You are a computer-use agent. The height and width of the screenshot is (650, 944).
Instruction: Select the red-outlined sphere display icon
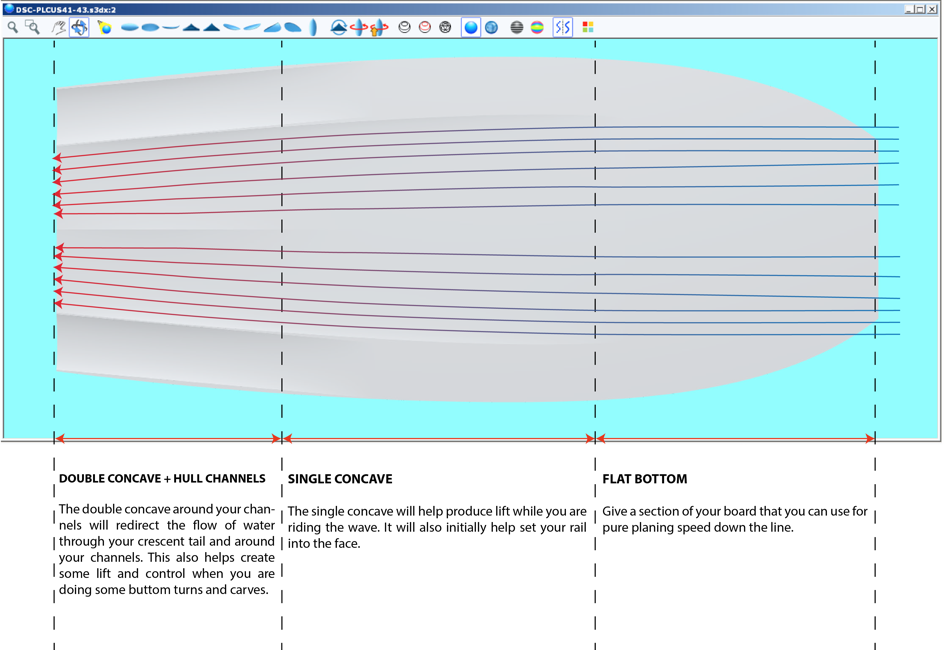pyautogui.click(x=425, y=27)
